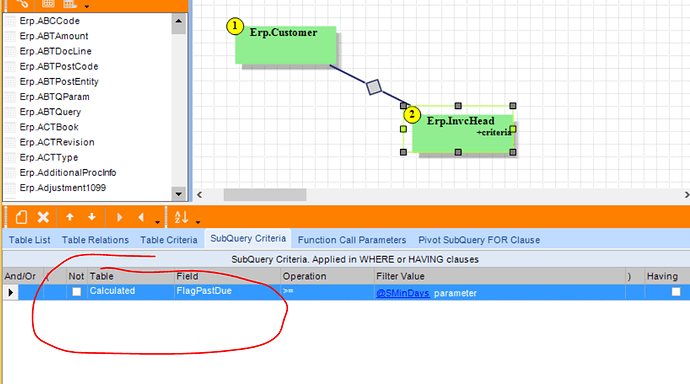
Task: Select the Erp.Customer table box
Action: [x=286, y=45]
